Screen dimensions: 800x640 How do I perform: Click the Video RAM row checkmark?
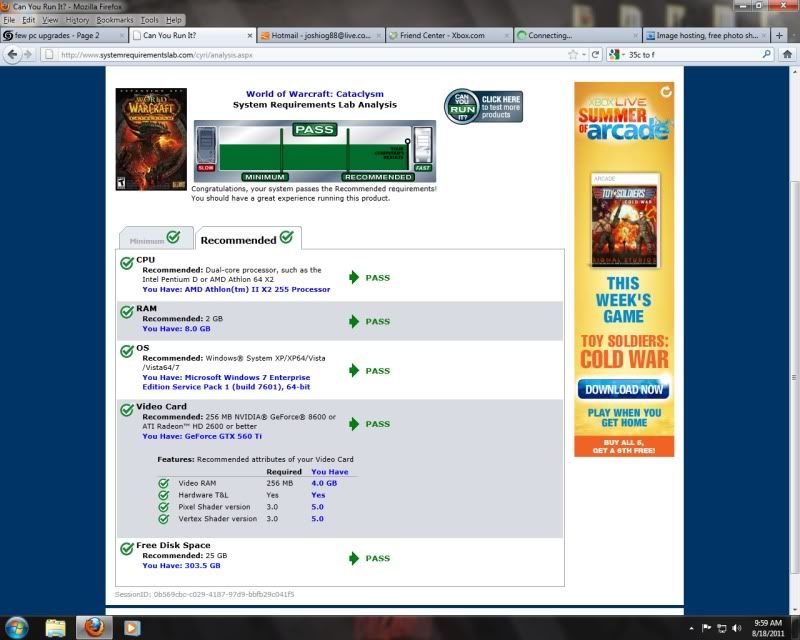pos(164,483)
